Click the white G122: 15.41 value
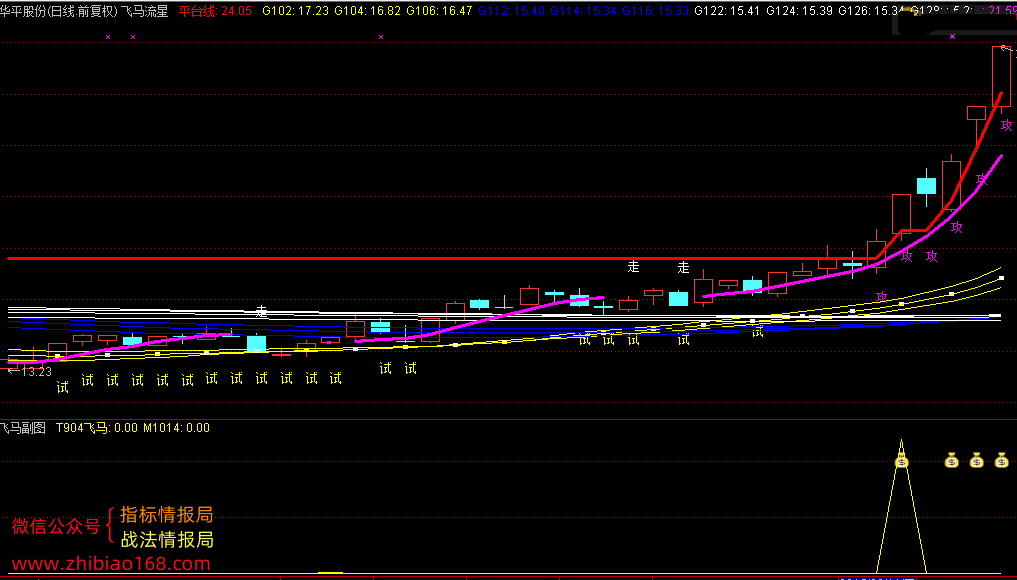This screenshot has width=1017, height=580. [727, 11]
